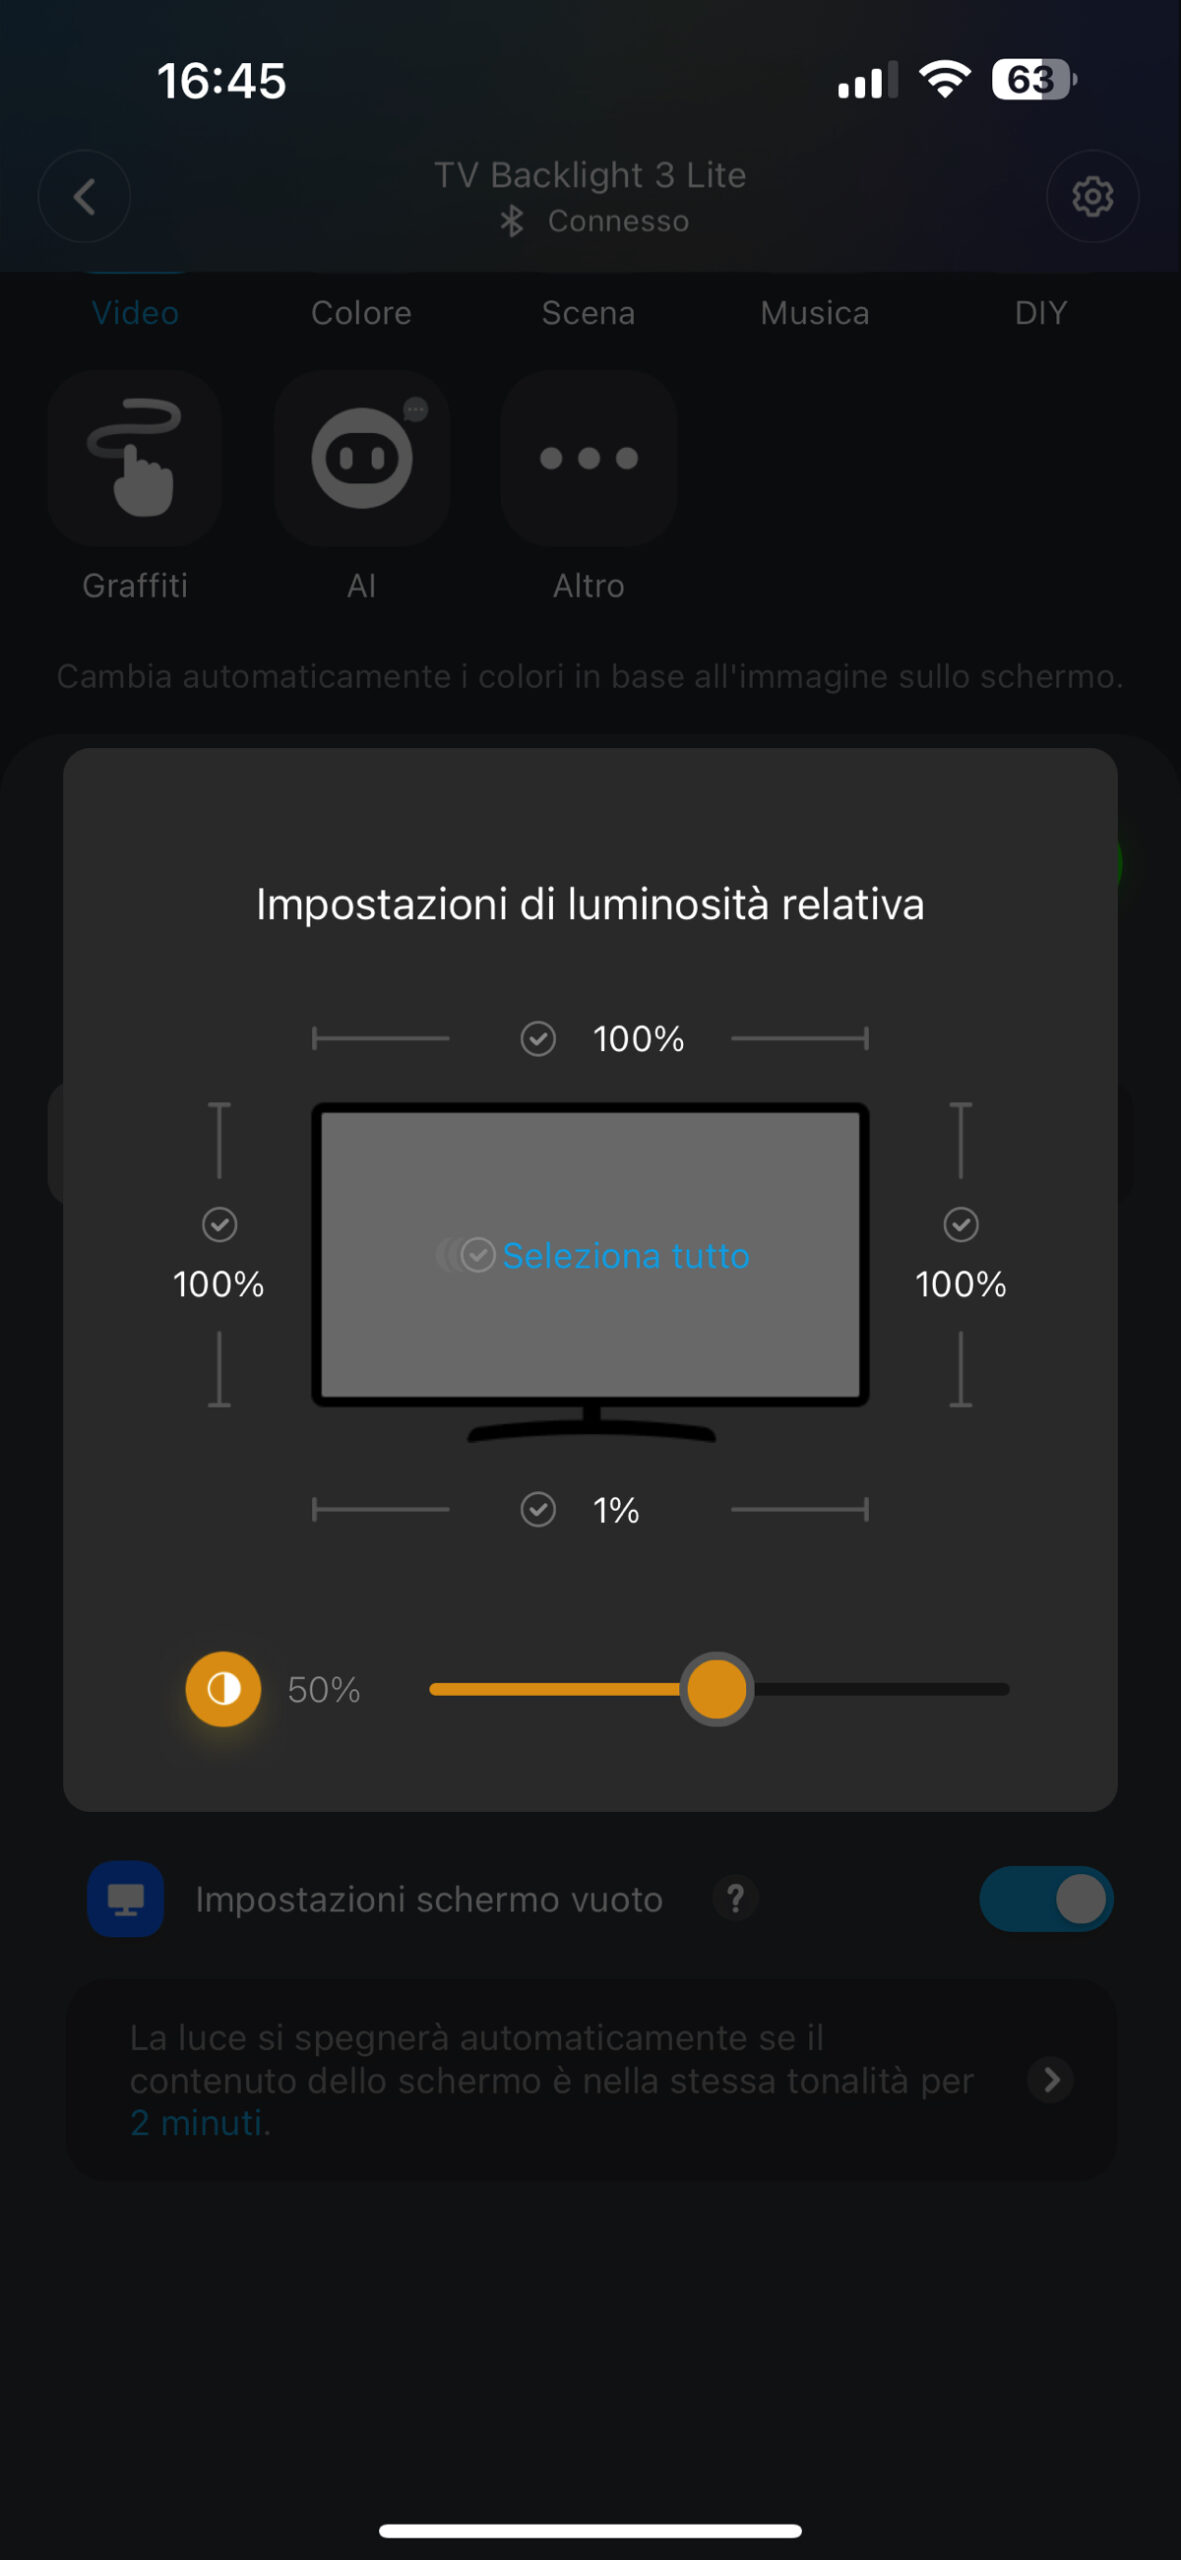Toggle the right side 100% checkmark
The height and width of the screenshot is (2560, 1181).
click(x=961, y=1225)
